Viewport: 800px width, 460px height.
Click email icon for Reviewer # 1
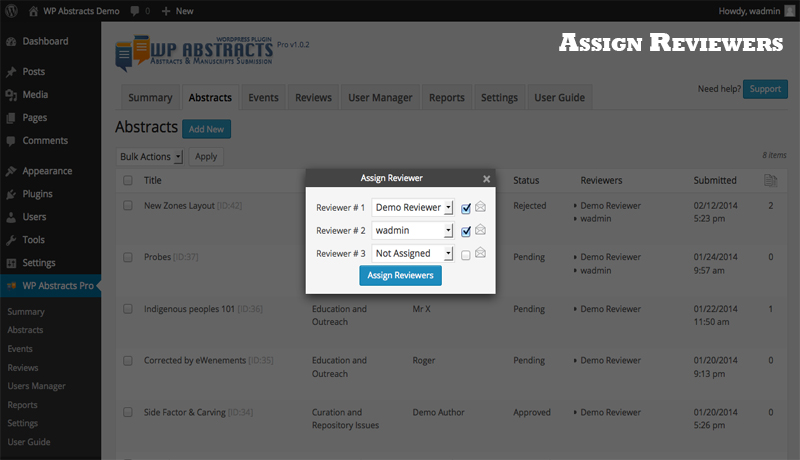[480, 207]
